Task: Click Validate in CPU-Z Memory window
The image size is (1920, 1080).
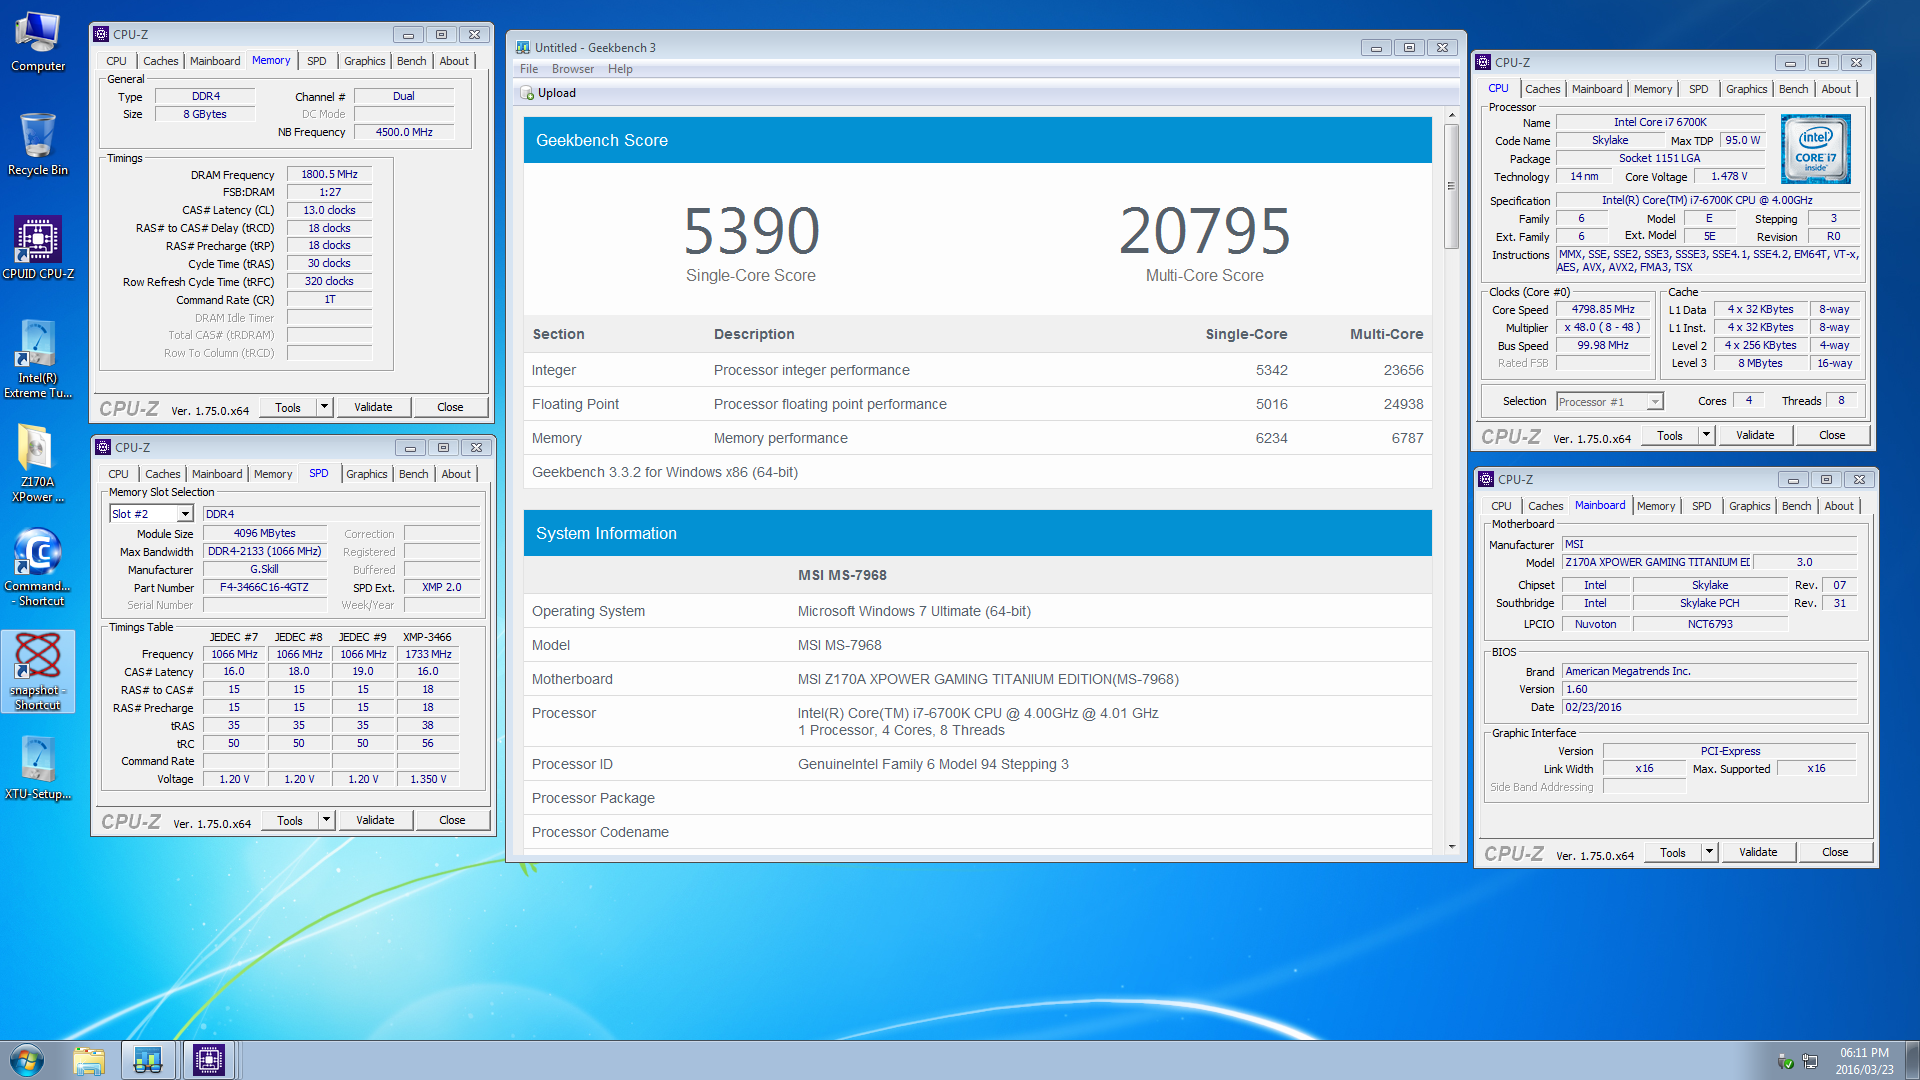Action: 373,407
